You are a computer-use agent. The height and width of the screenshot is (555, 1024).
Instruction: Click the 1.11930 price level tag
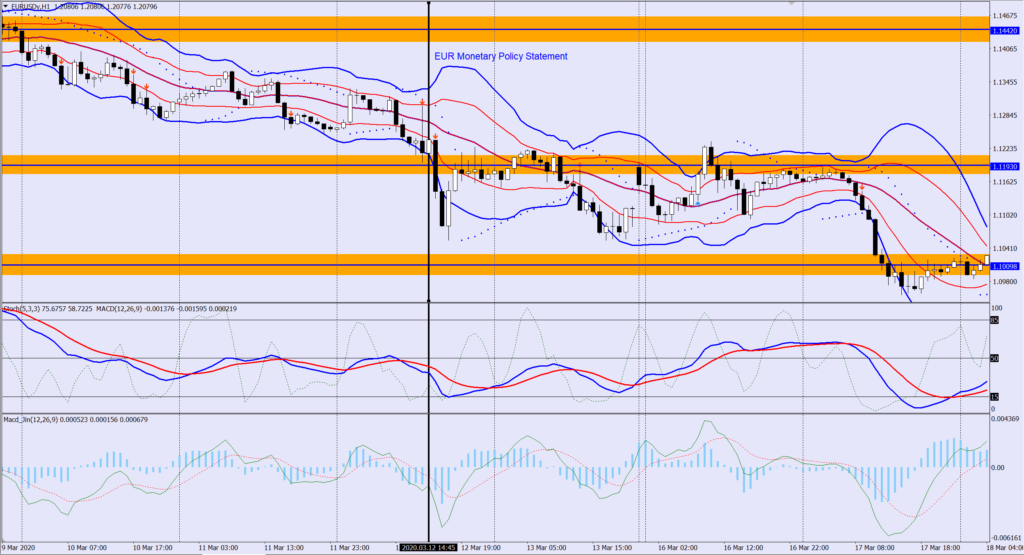click(x=1004, y=166)
